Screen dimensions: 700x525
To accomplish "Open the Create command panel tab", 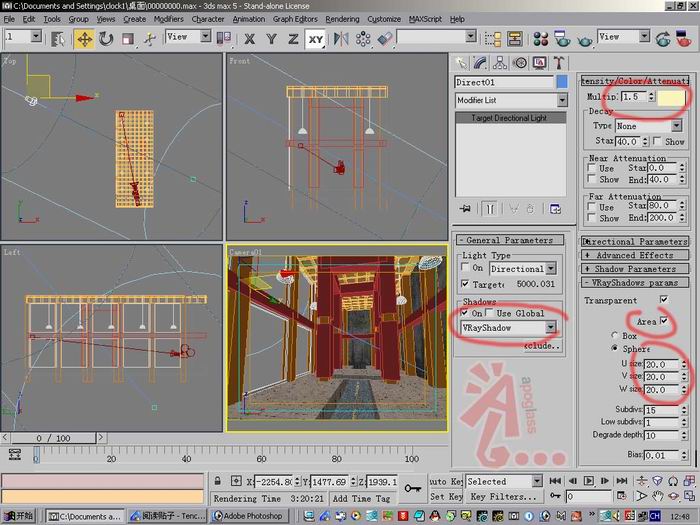I will pyautogui.click(x=461, y=63).
